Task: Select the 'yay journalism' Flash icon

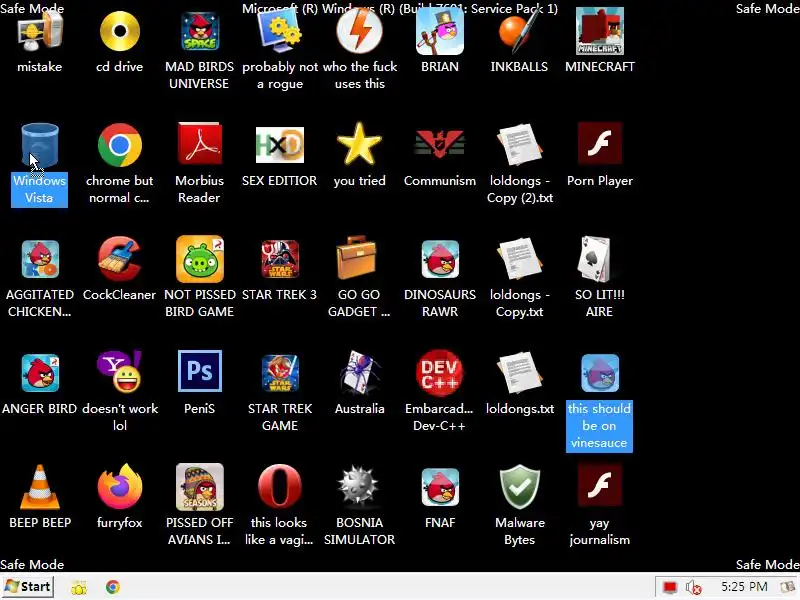Action: click(599, 485)
